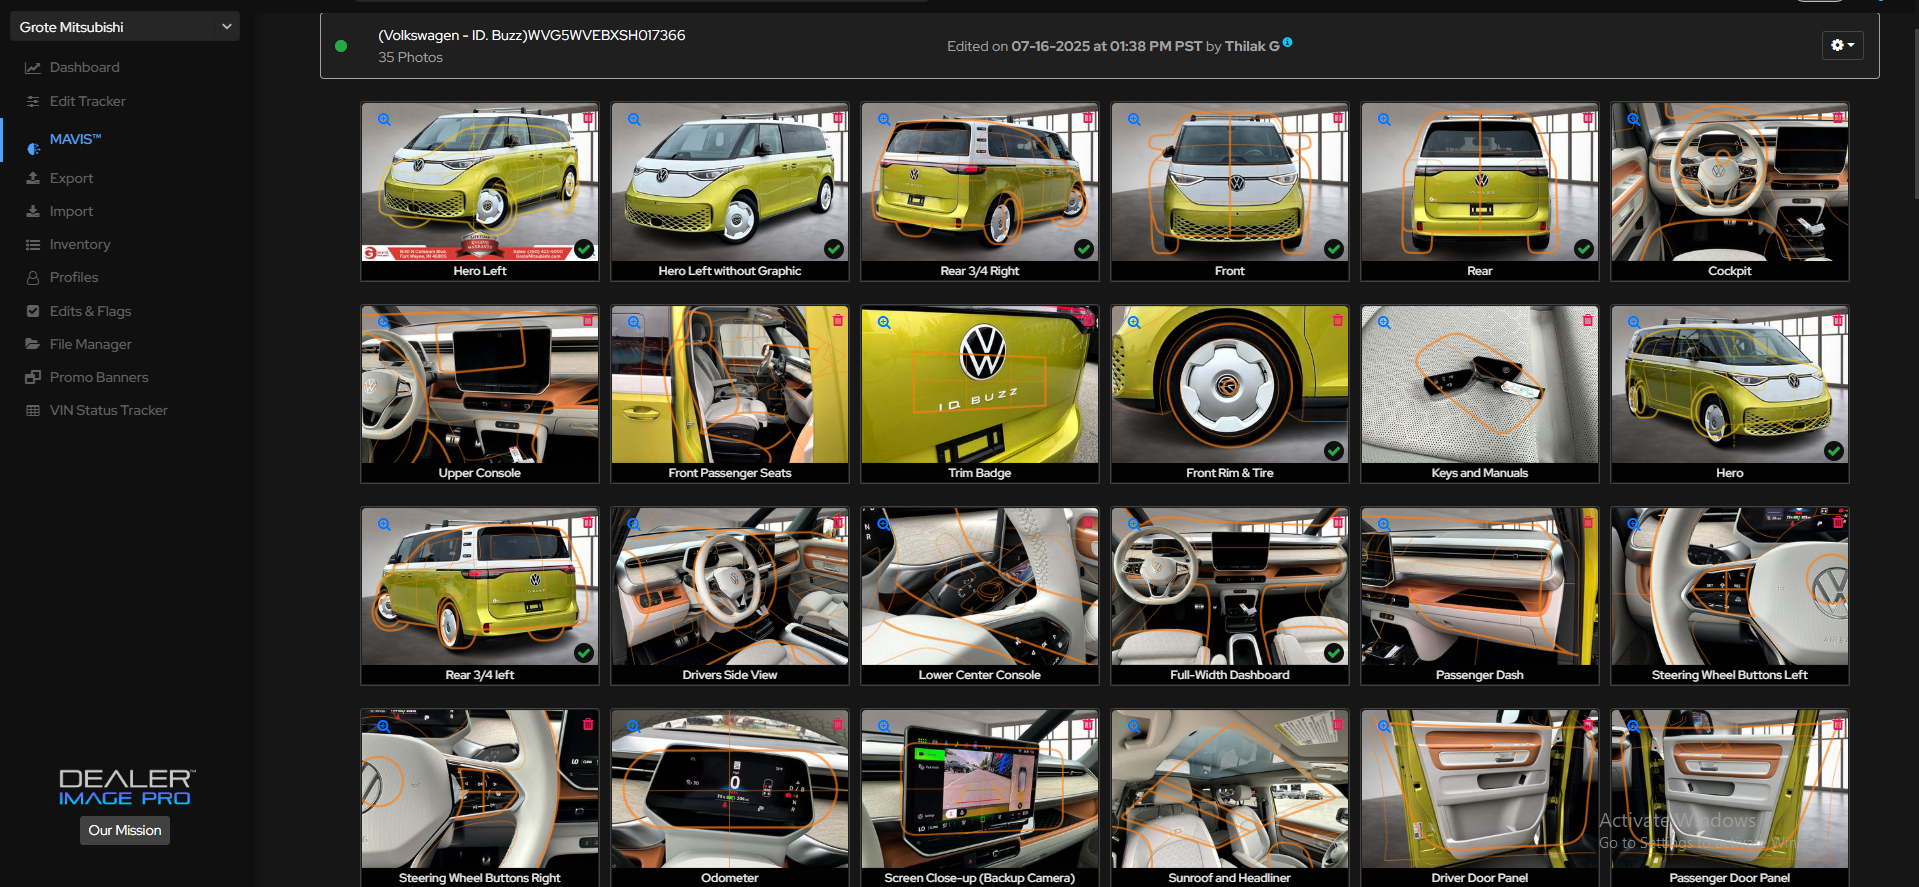The image size is (1919, 887).
Task: Toggle the checkmark on Full-Width Dashboard
Action: [1334, 653]
